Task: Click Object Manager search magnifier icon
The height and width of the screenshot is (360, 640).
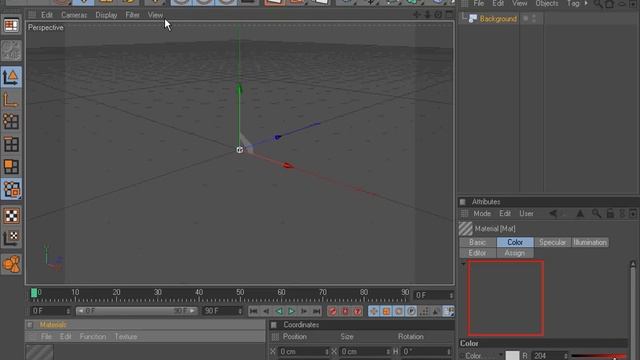Action: pyautogui.click(x=598, y=4)
